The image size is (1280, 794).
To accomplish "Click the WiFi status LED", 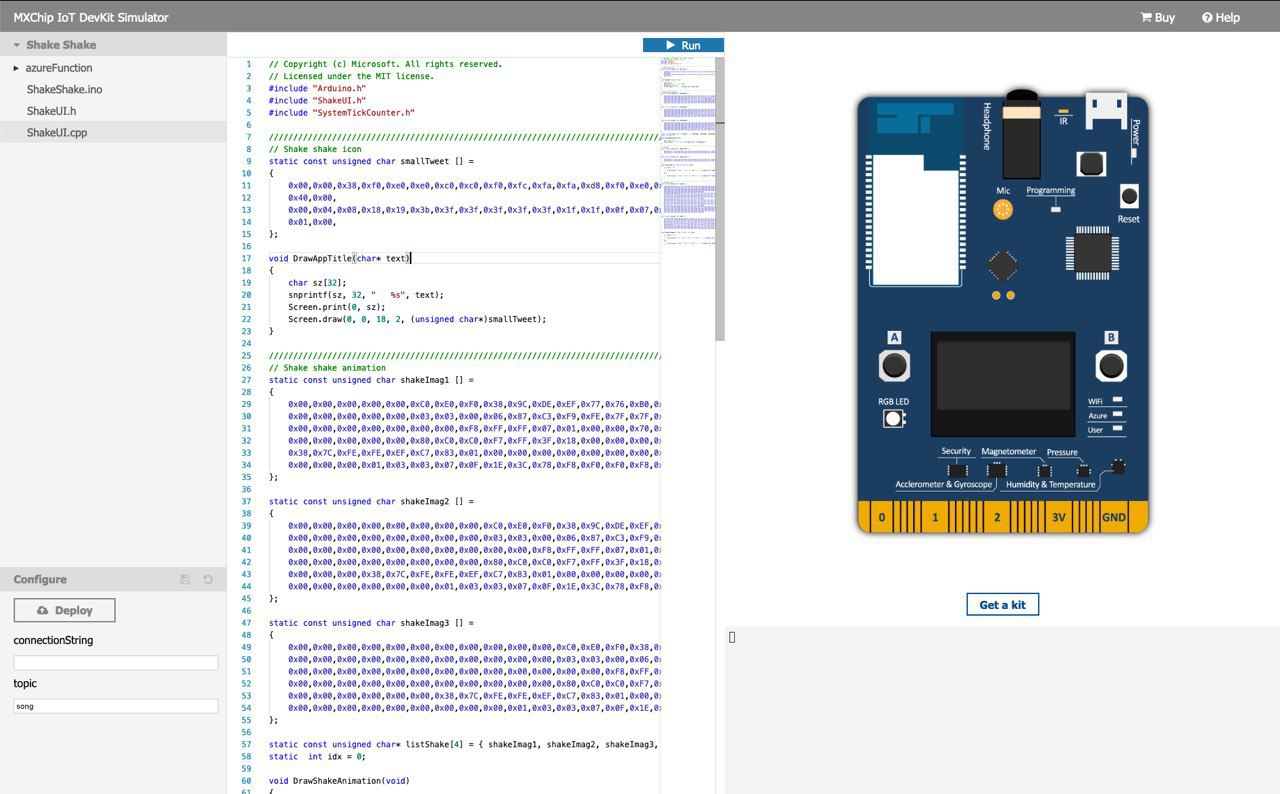I will point(1117,401).
